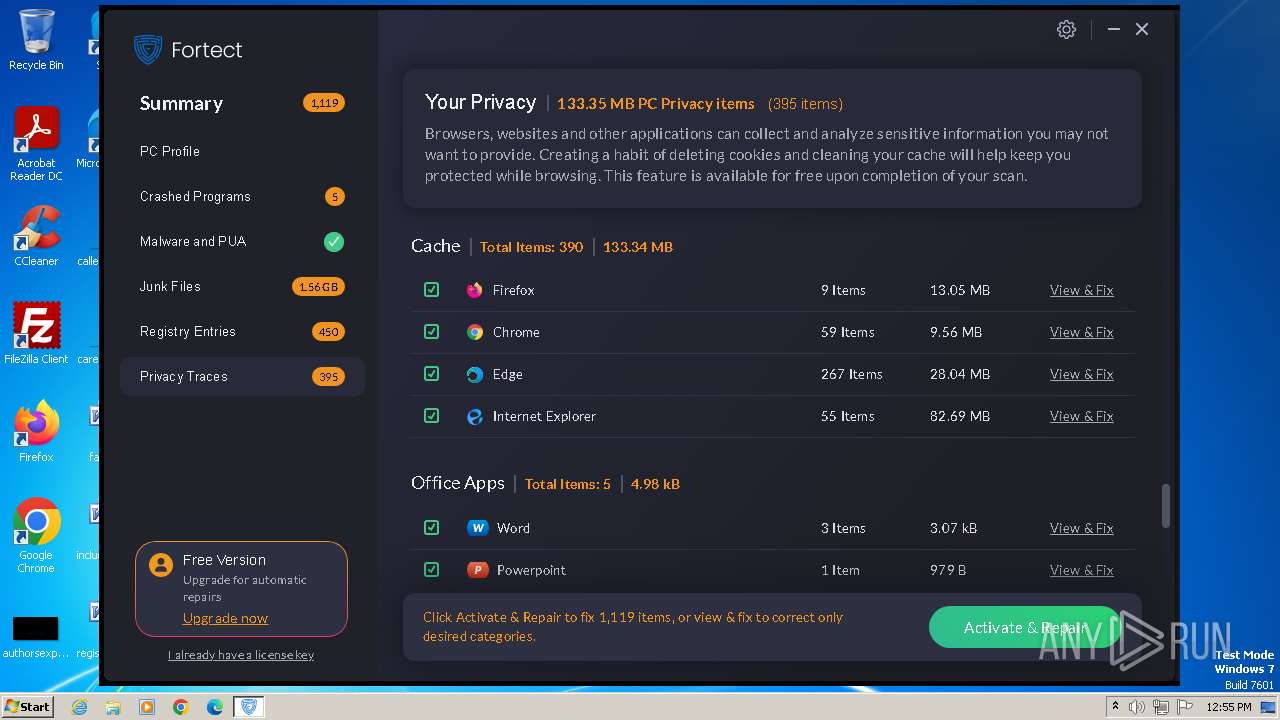Select Privacy Traces section
The width and height of the screenshot is (1280, 720).
(x=242, y=376)
